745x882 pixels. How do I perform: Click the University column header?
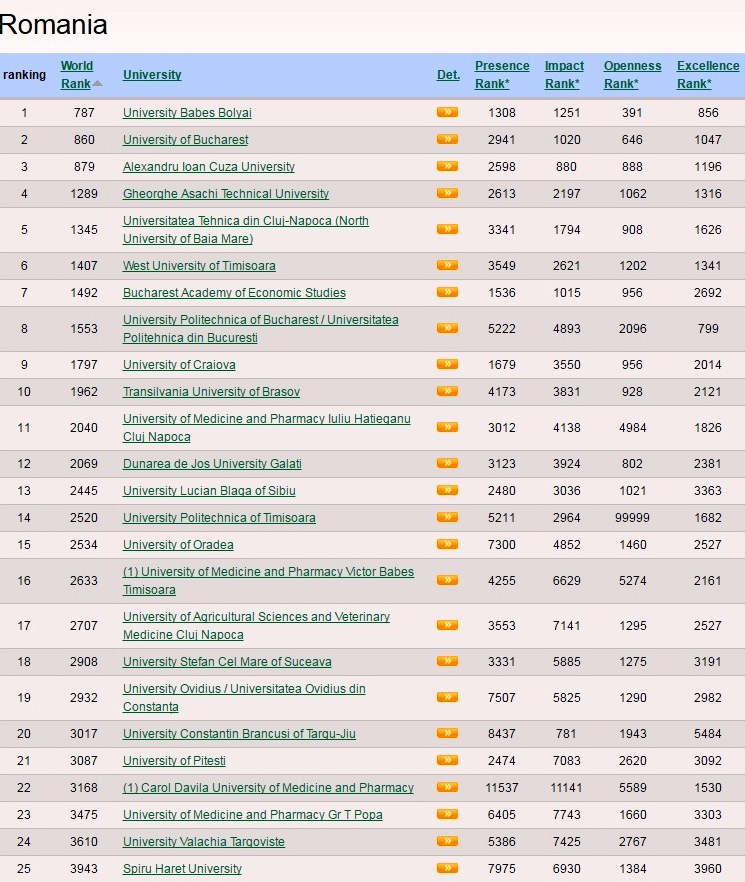point(152,75)
